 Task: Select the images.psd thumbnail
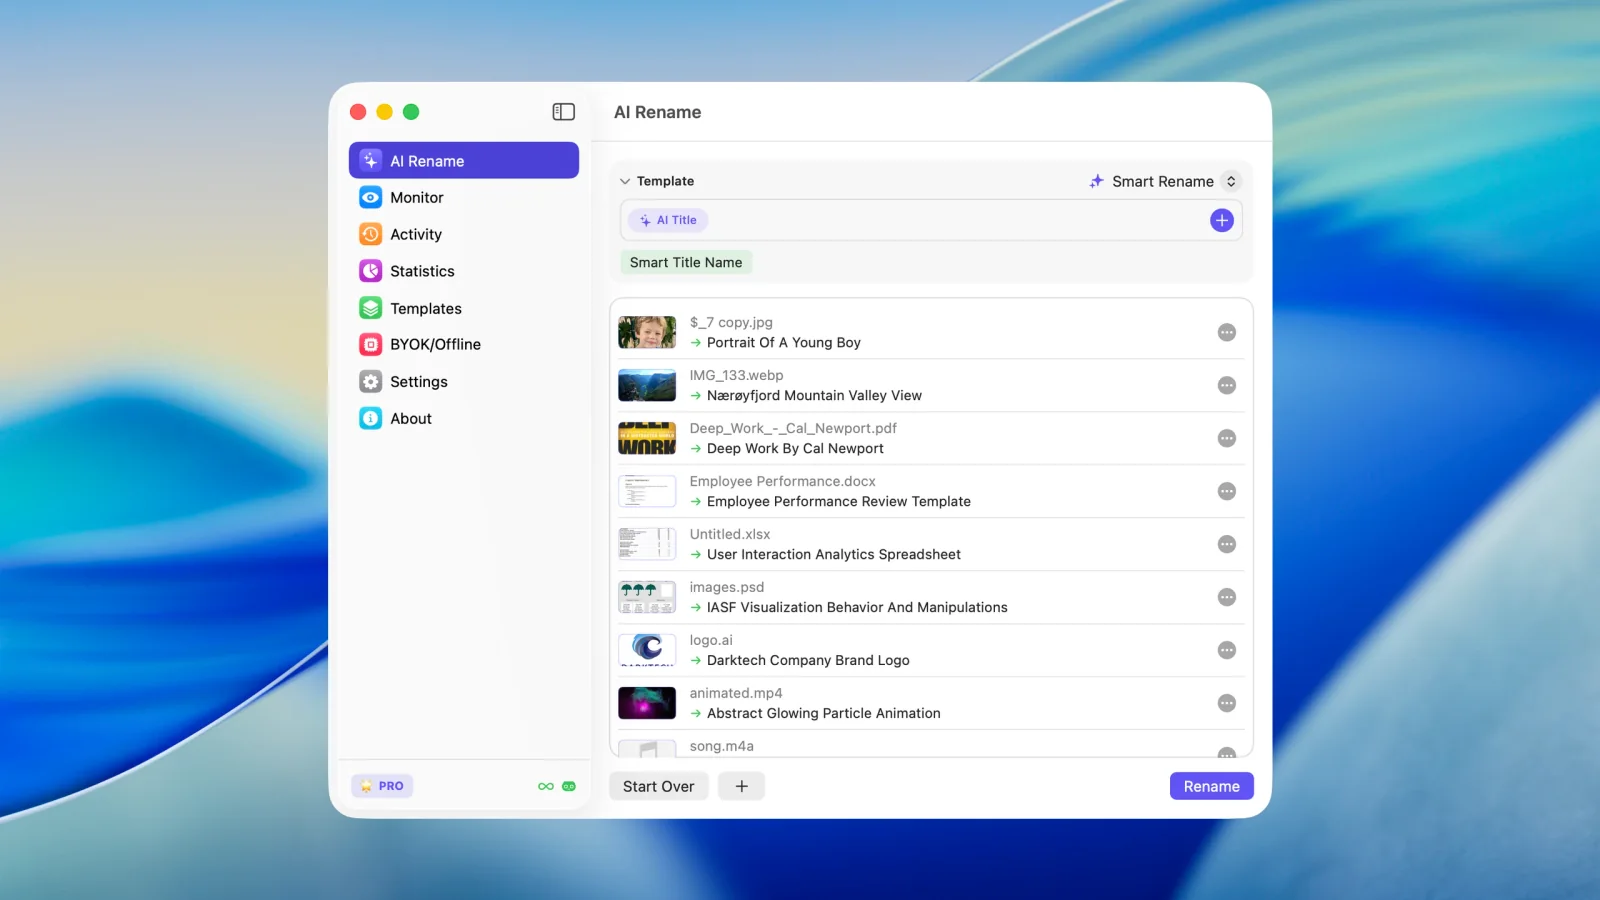[x=647, y=597]
